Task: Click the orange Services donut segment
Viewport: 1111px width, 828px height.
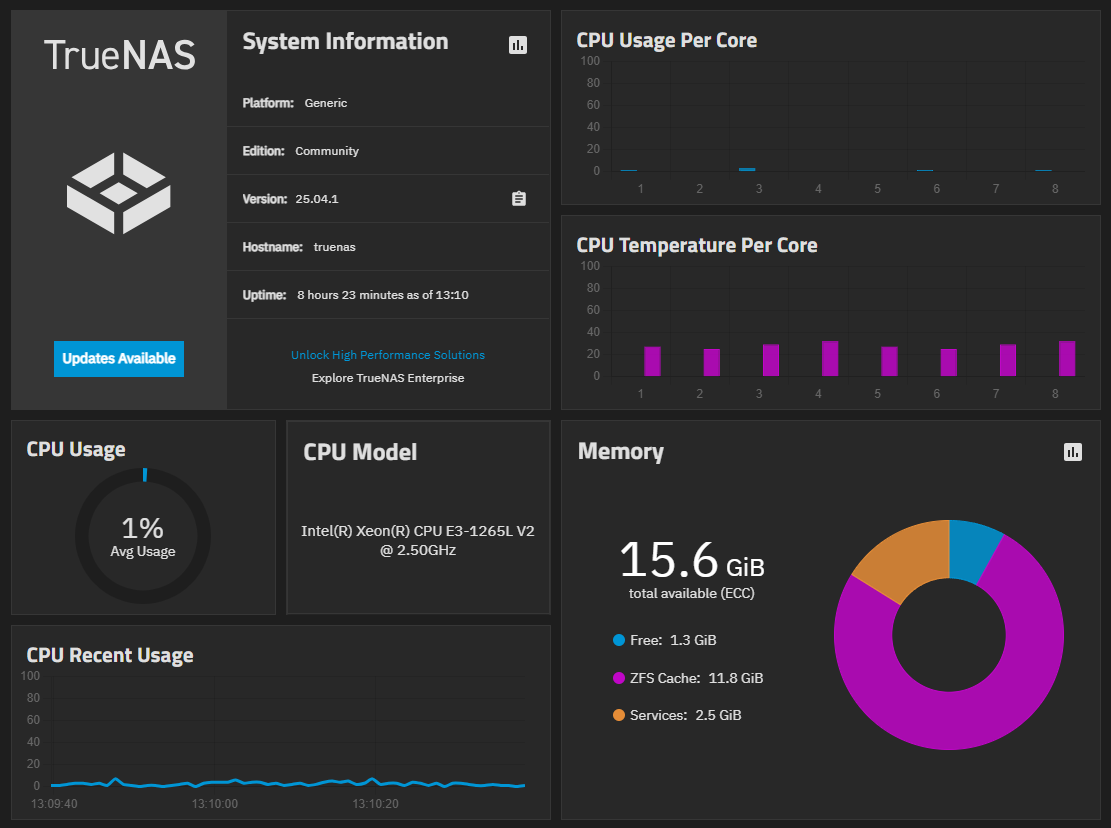Action: point(910,560)
